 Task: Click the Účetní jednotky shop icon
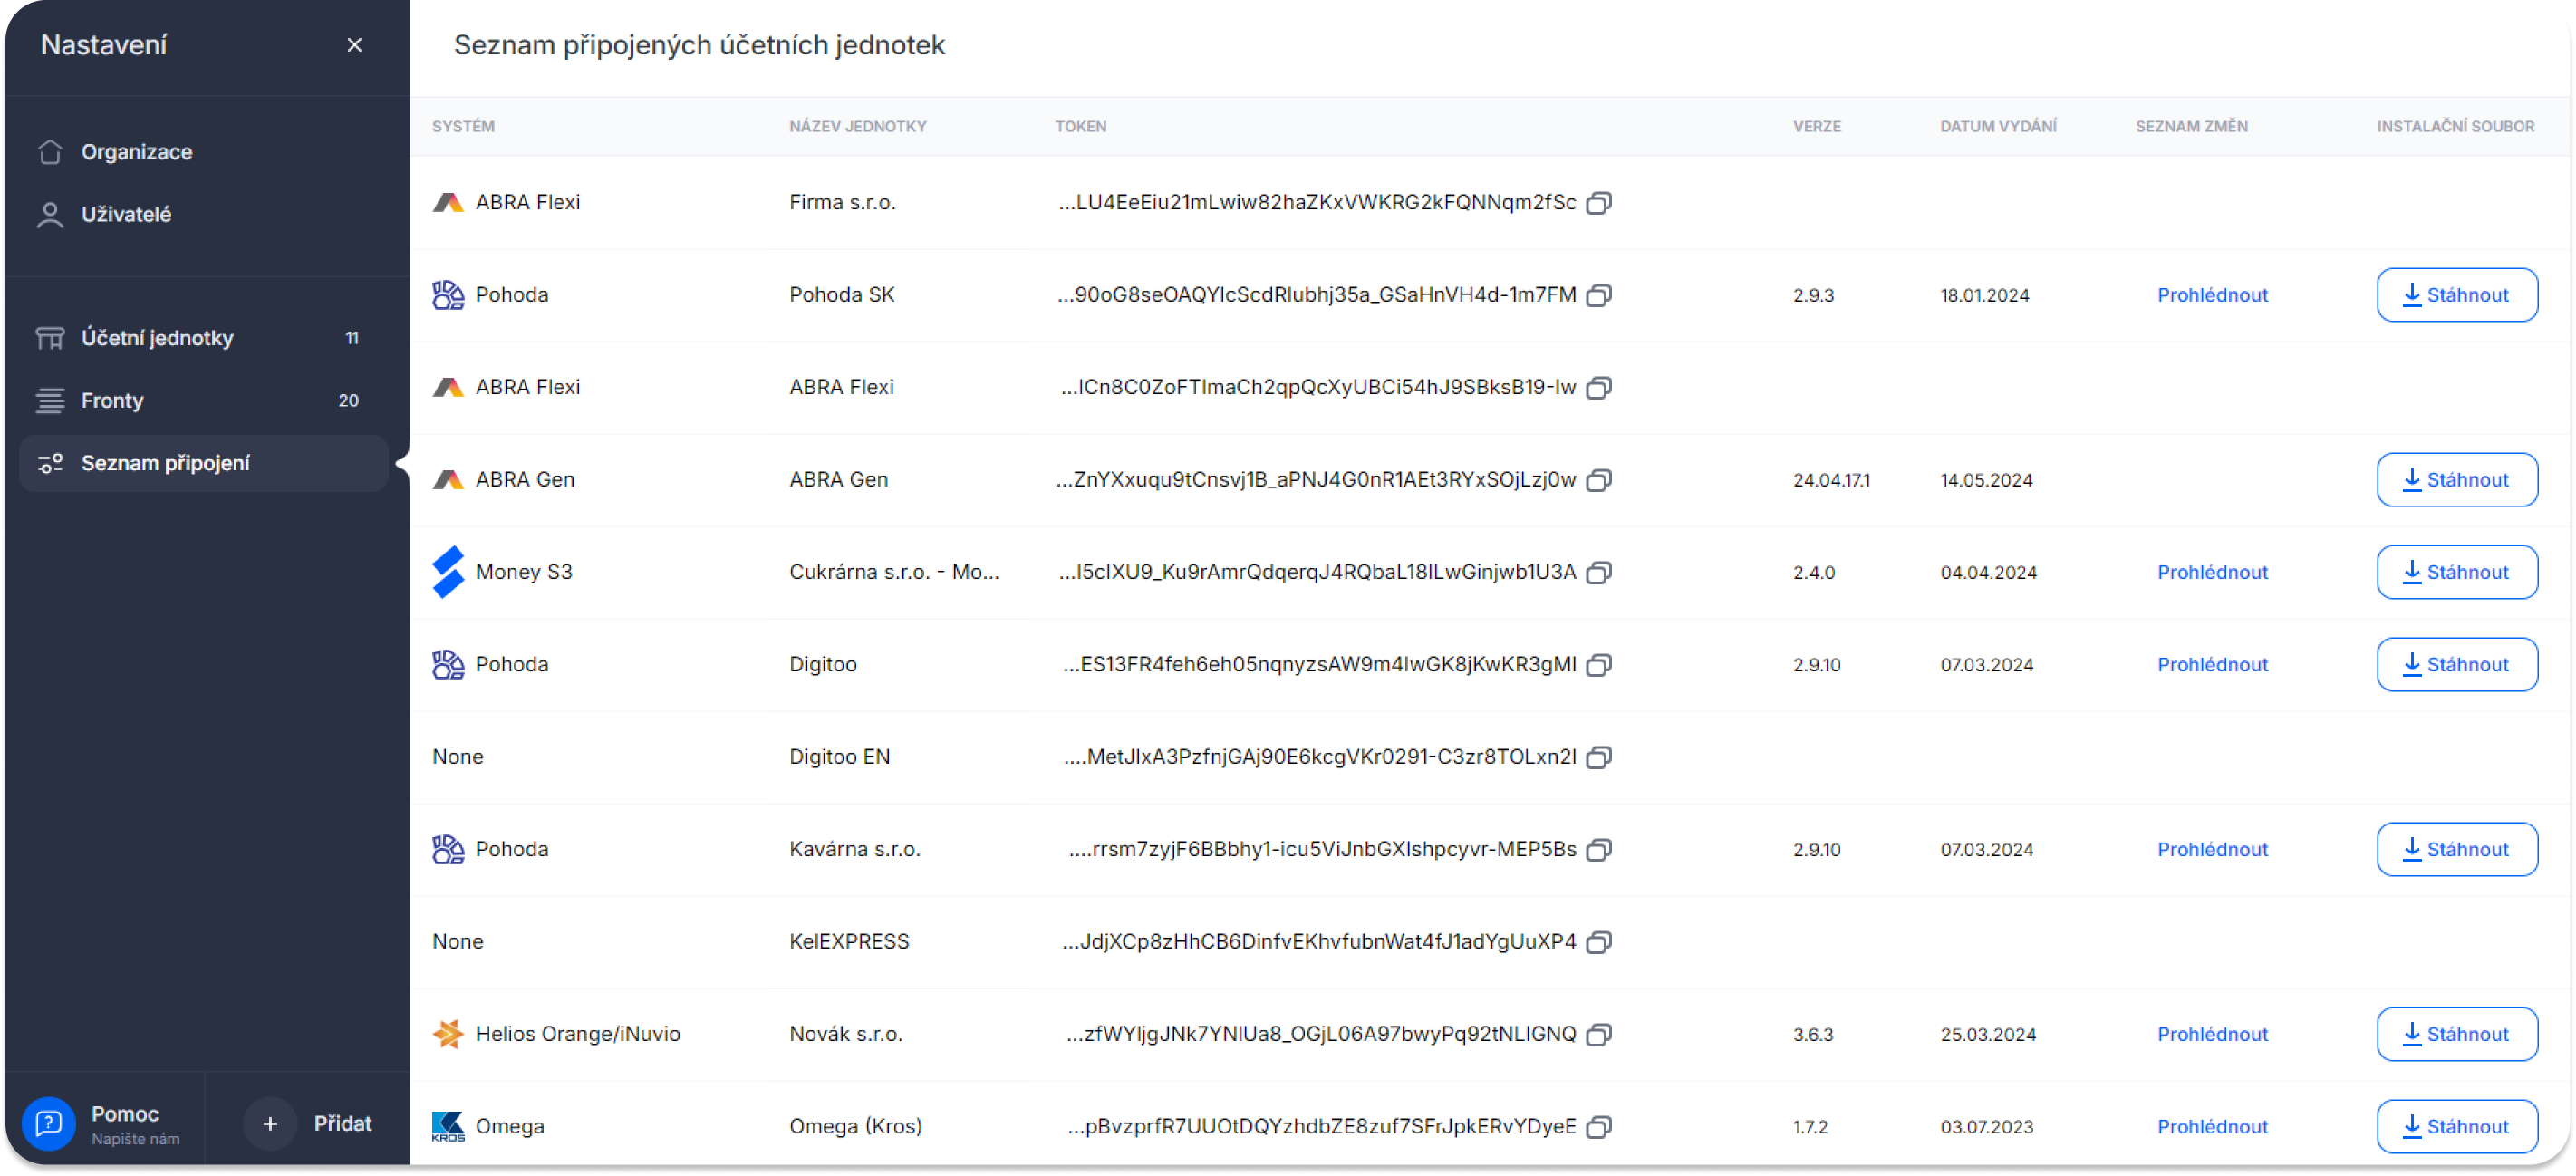(50, 338)
